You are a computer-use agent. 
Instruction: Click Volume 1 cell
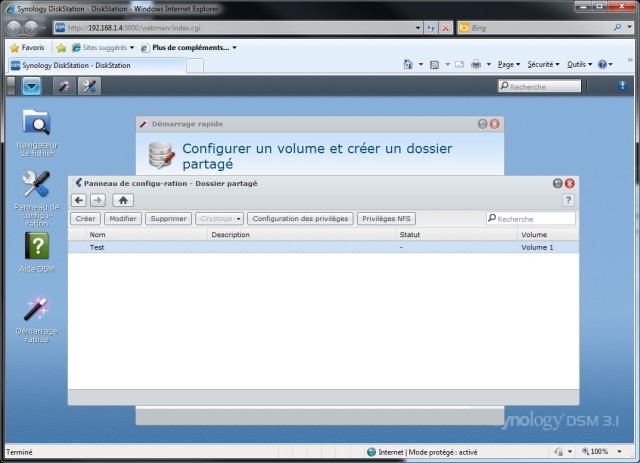click(x=537, y=247)
